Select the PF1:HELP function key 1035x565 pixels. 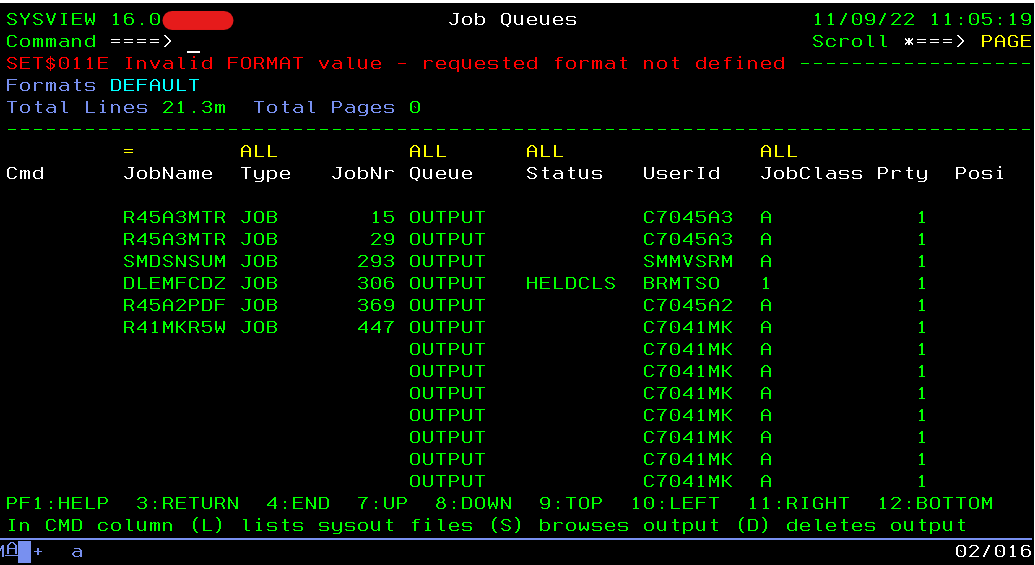click(x=57, y=504)
